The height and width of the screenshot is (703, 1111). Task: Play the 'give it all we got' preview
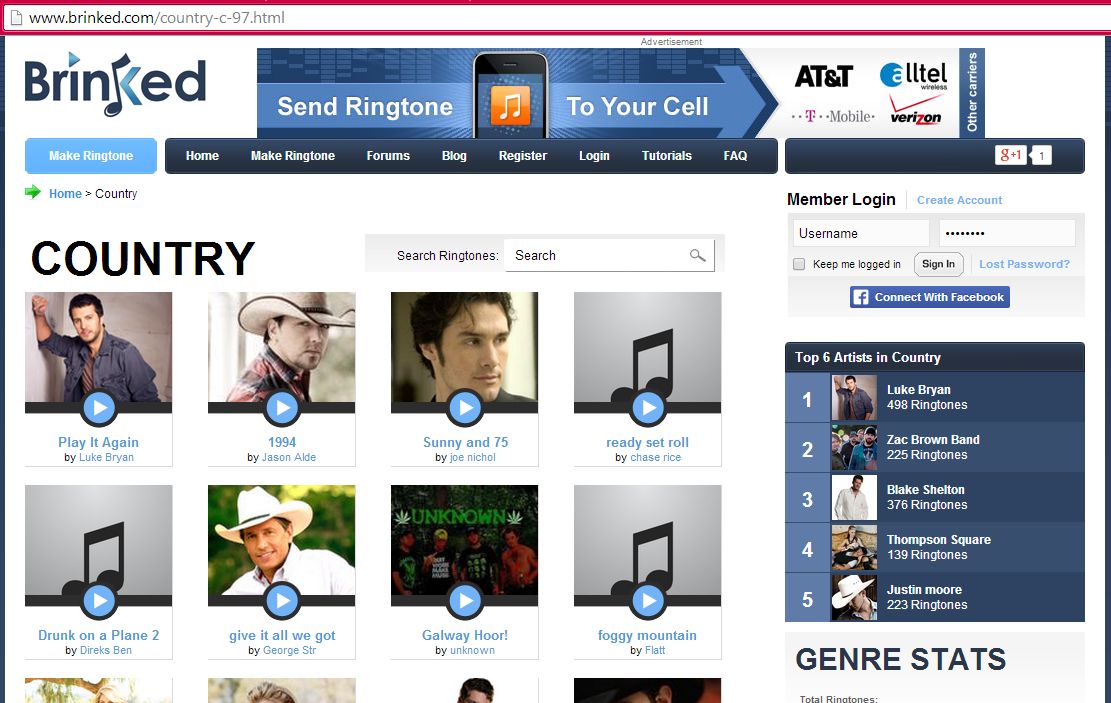tap(282, 600)
